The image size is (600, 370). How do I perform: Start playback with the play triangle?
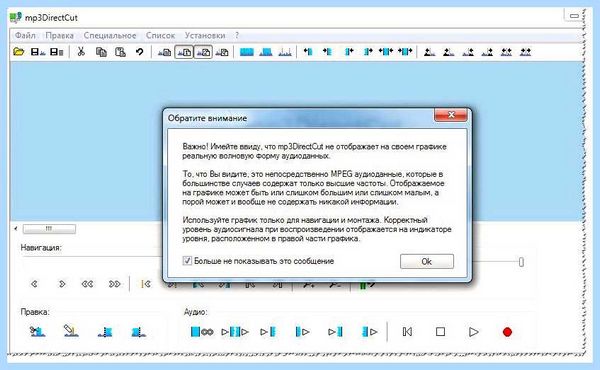click(x=474, y=332)
